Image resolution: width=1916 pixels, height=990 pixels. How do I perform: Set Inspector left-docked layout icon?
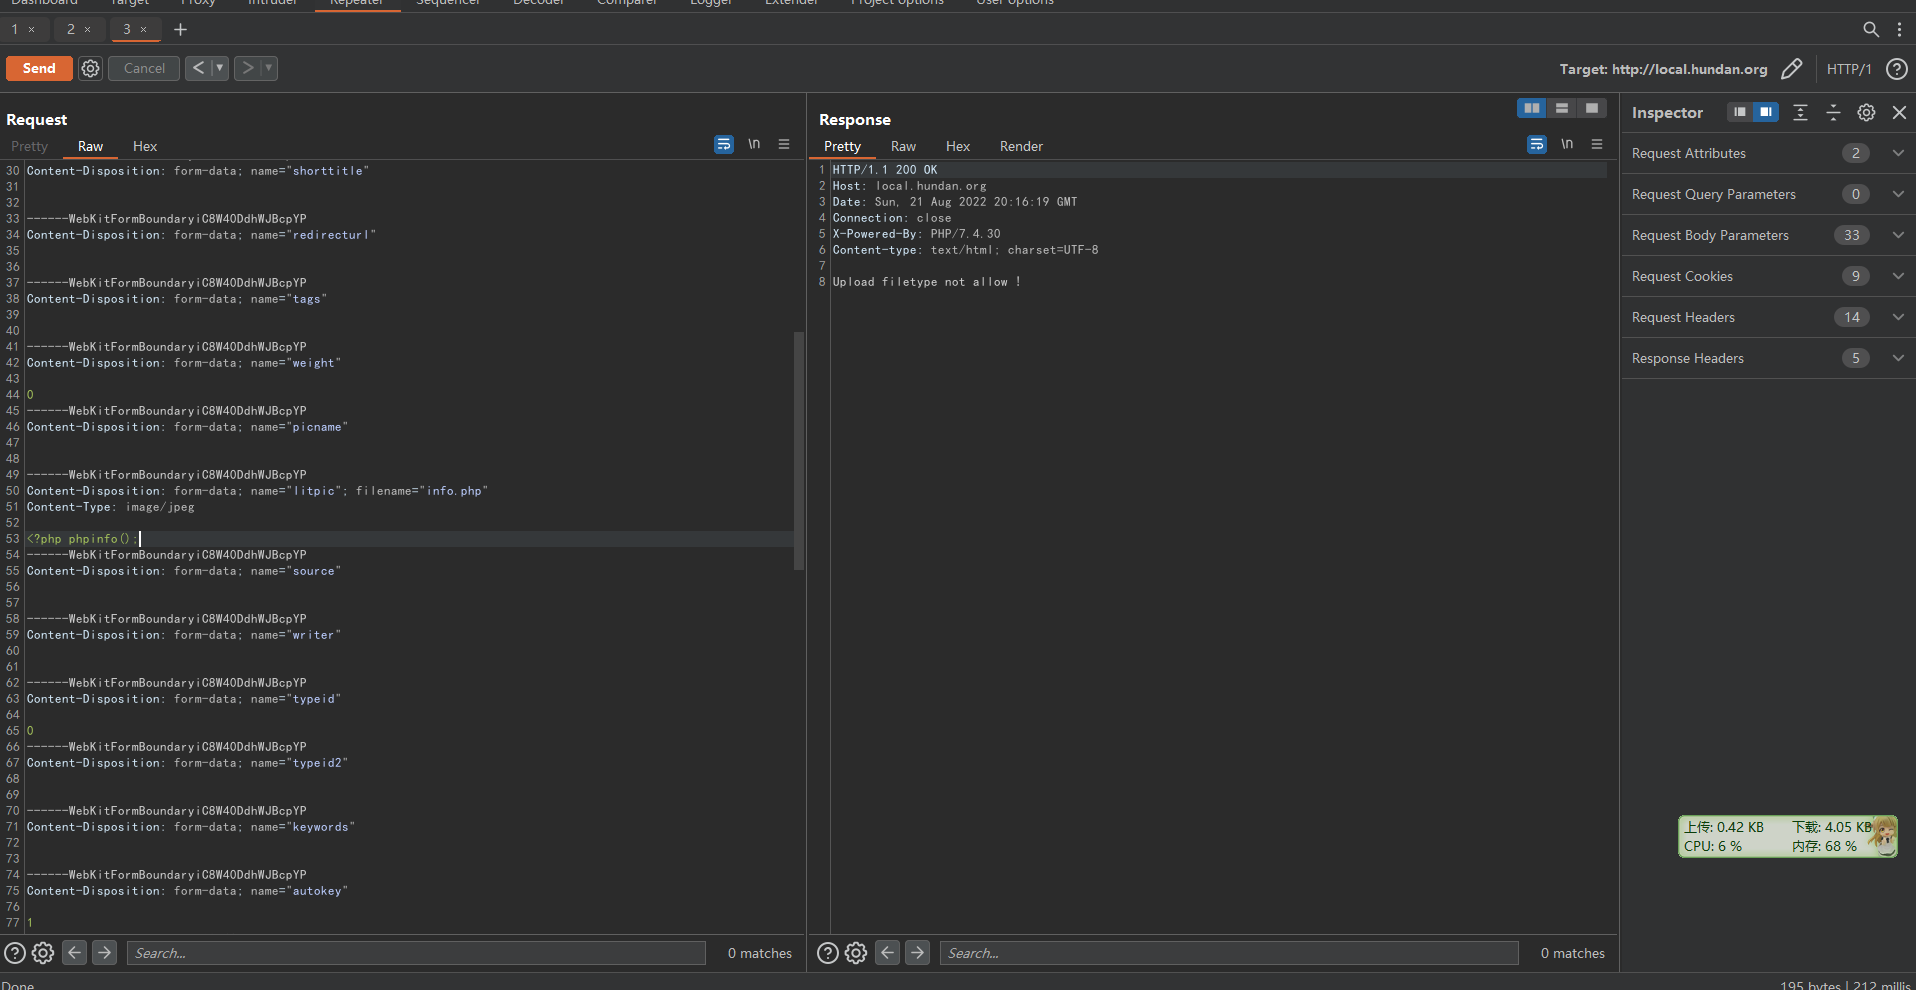click(1740, 112)
